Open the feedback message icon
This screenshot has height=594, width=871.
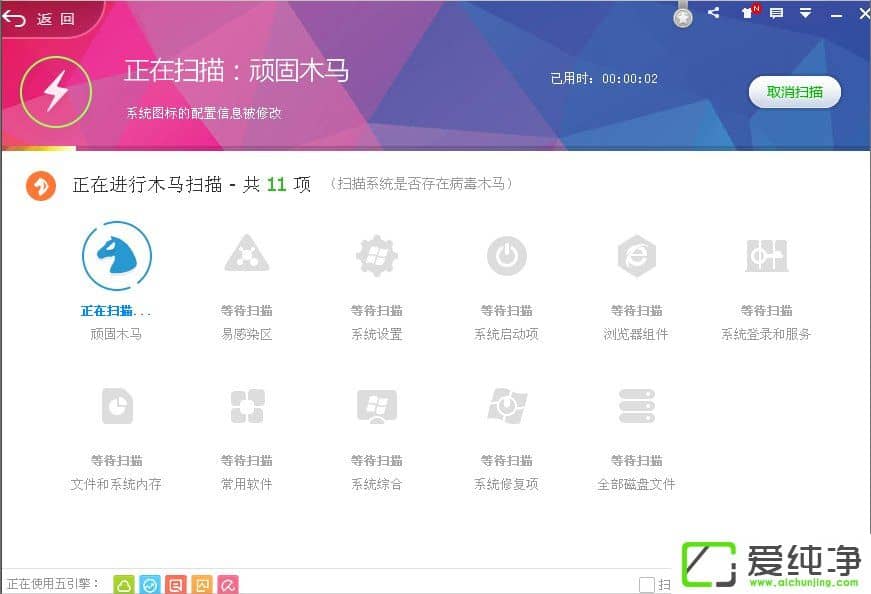click(x=776, y=14)
